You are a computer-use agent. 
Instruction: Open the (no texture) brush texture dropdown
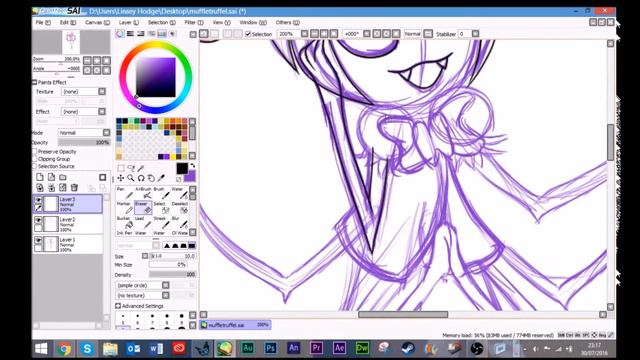pyautogui.click(x=166, y=295)
